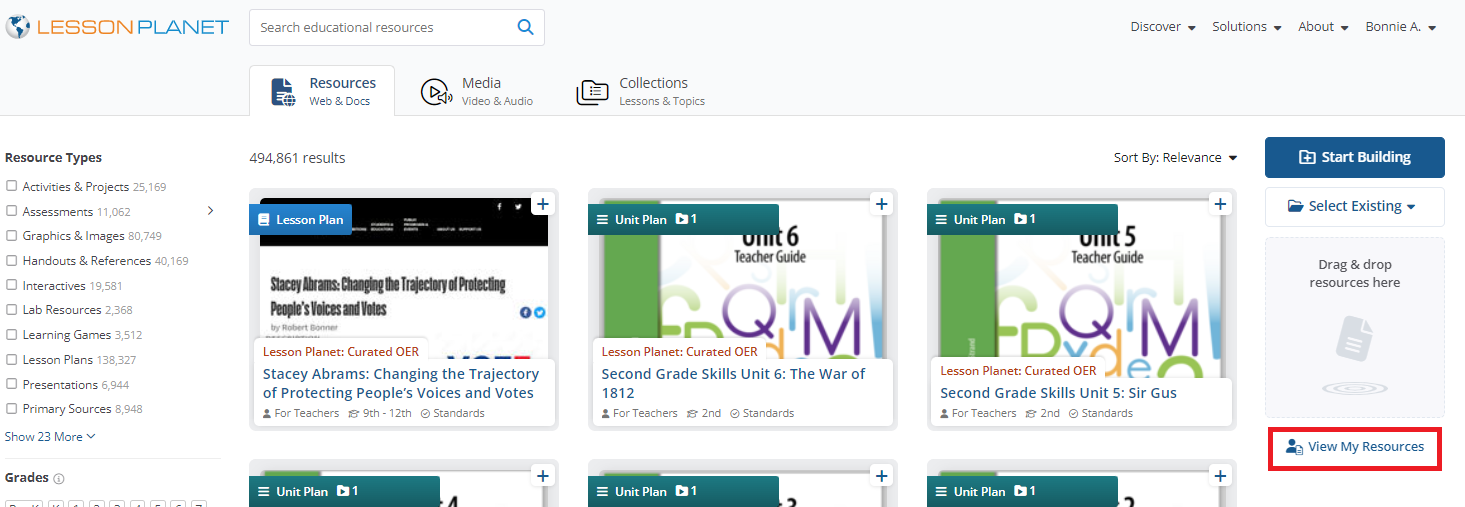Open Stacey Abrams Changing the Trajectory title link
This screenshot has width=1465, height=507.
401,383
